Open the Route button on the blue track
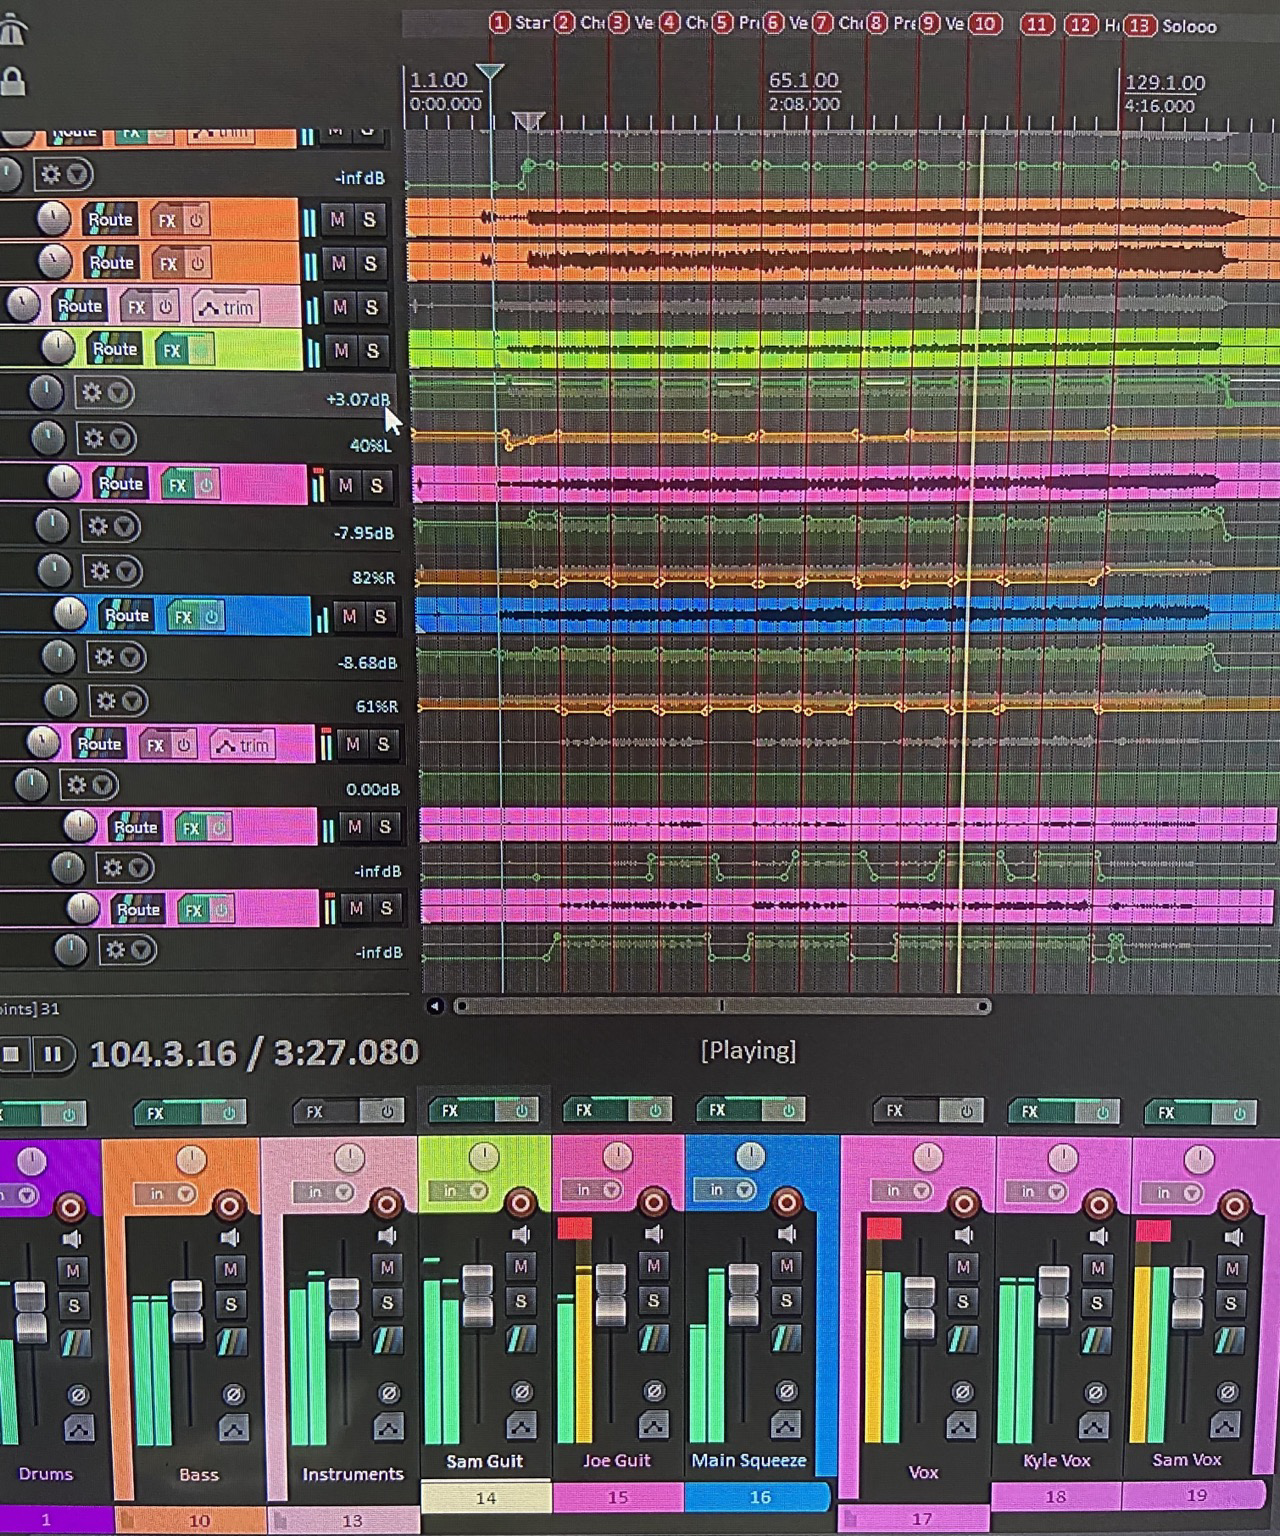The image size is (1280, 1536). coord(126,616)
